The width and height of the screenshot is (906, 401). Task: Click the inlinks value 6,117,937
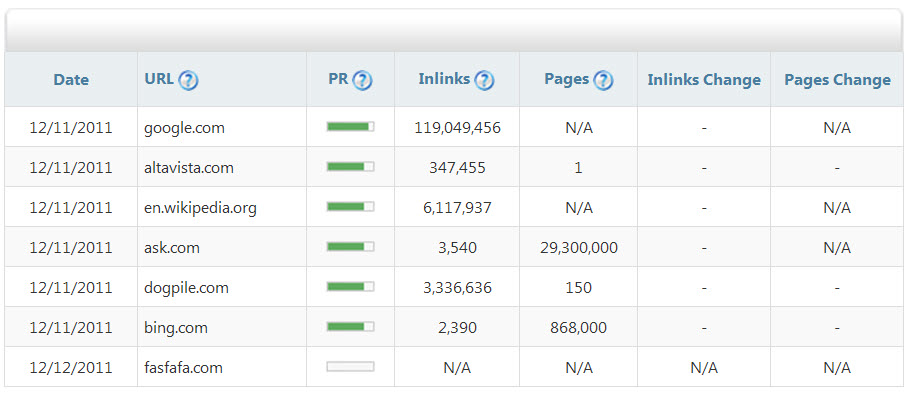tap(458, 208)
